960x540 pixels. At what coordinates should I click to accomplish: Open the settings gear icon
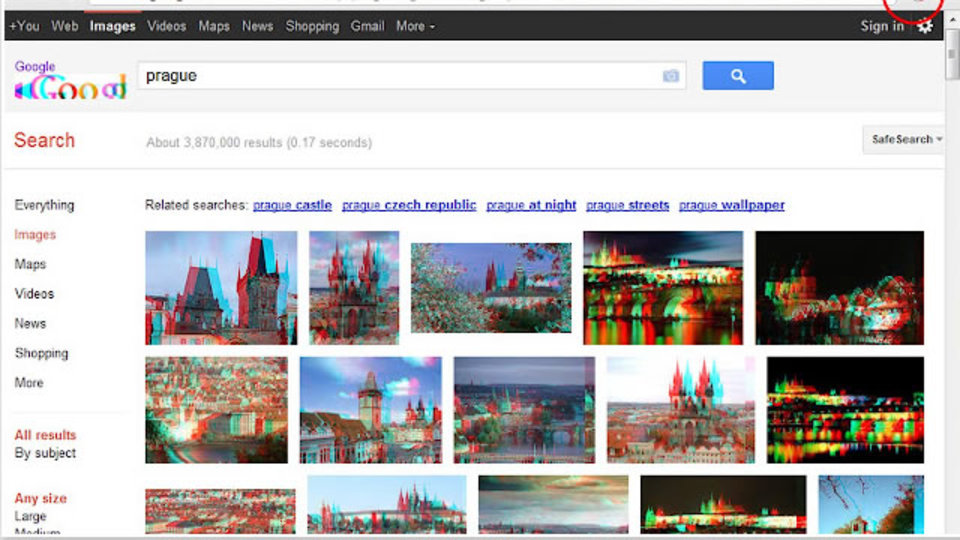click(924, 26)
